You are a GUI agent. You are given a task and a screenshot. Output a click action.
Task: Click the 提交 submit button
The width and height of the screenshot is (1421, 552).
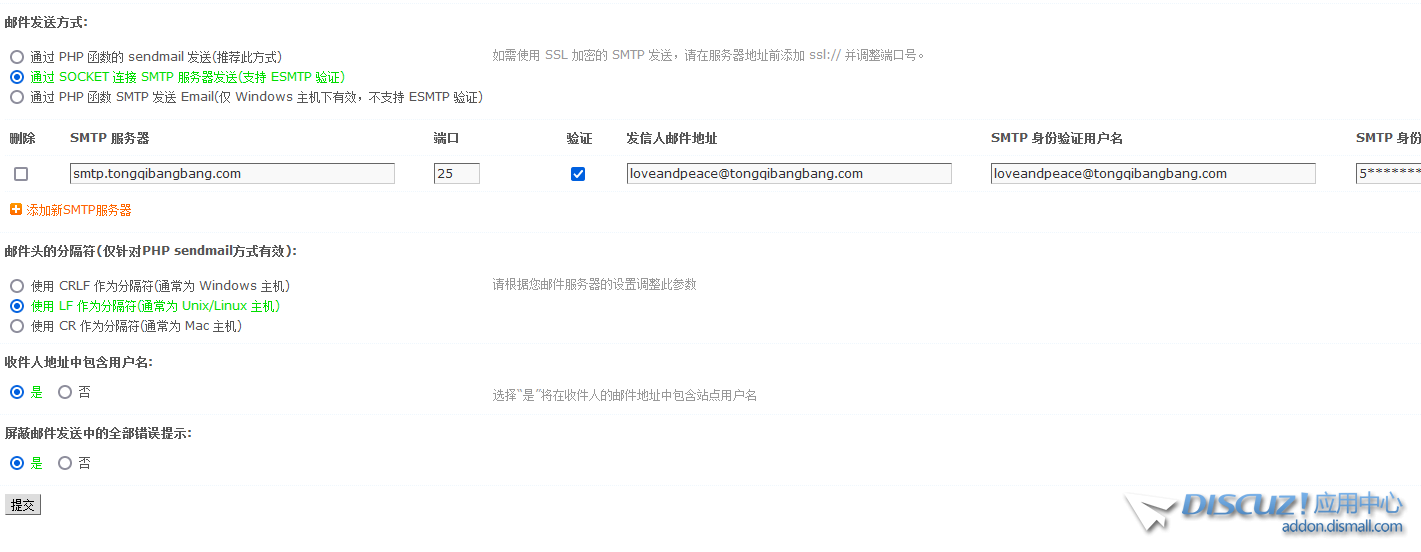(x=23, y=505)
